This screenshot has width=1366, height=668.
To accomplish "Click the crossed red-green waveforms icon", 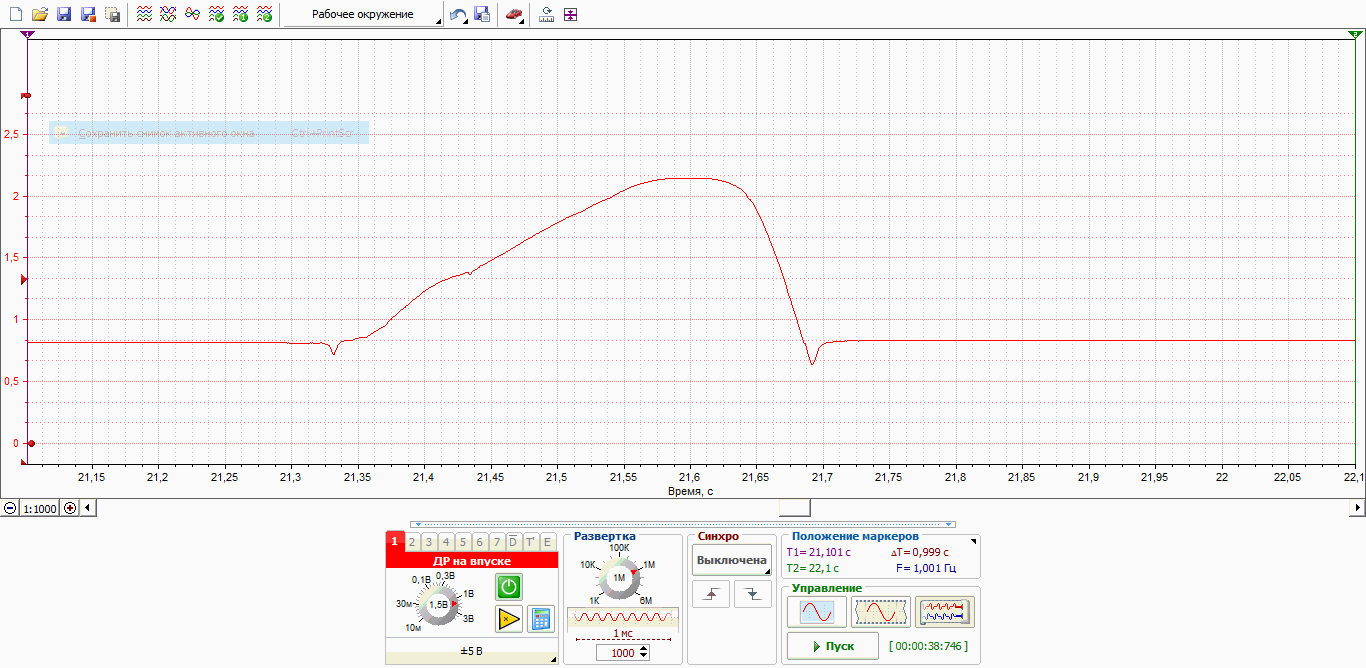I will click(168, 15).
